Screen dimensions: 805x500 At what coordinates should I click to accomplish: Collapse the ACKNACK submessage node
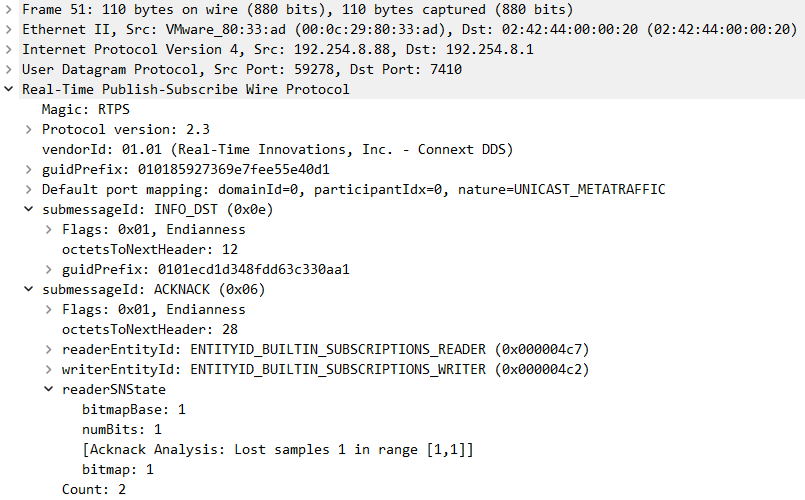pyautogui.click(x=29, y=289)
